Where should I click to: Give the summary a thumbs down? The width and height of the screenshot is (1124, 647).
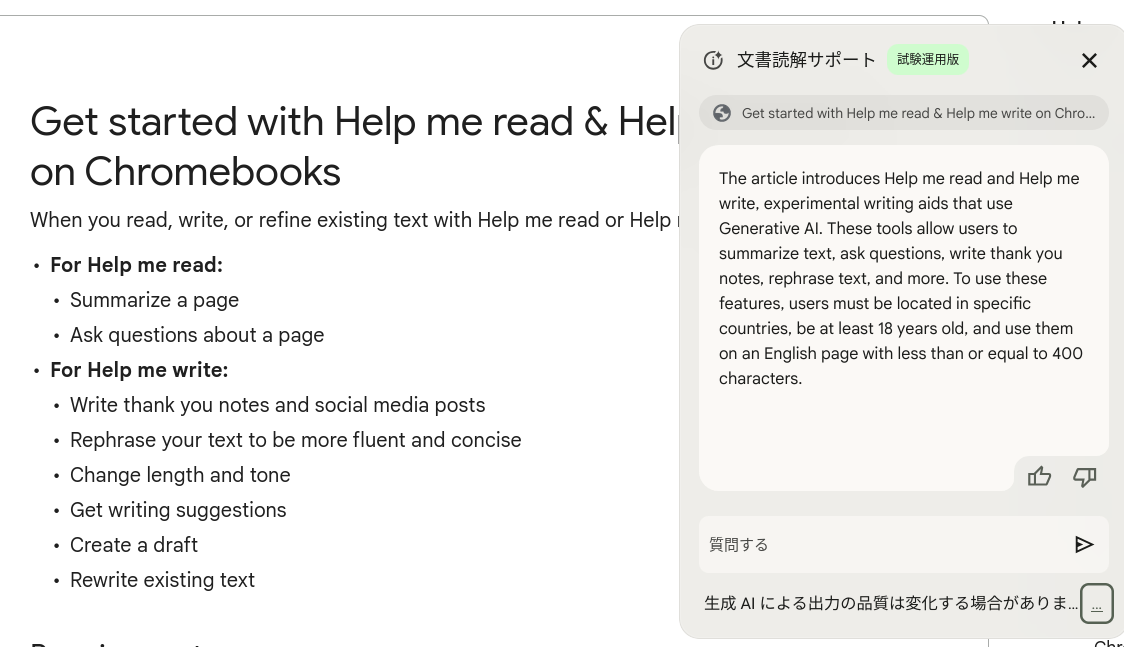pyautogui.click(x=1084, y=476)
